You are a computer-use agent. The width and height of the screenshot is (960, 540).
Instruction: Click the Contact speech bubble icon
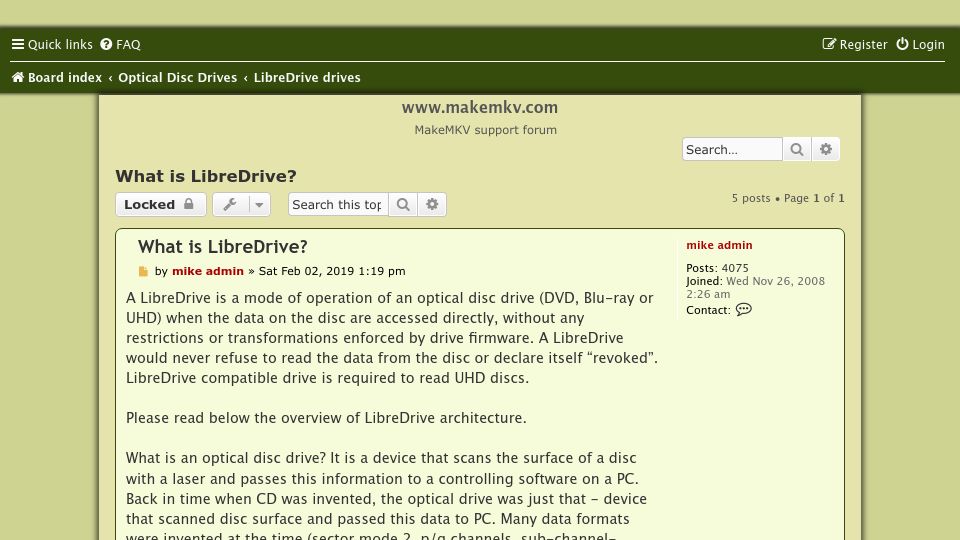point(743,310)
